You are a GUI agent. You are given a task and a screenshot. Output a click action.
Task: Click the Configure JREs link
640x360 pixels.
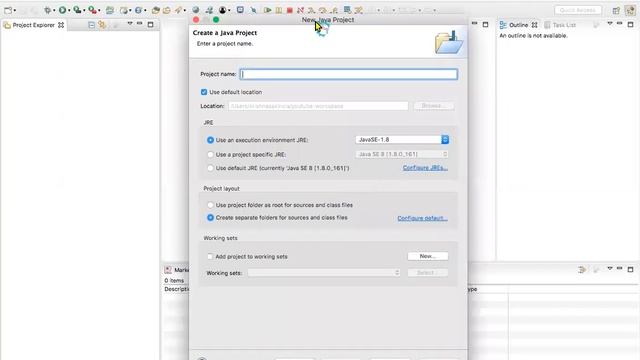tap(425, 168)
